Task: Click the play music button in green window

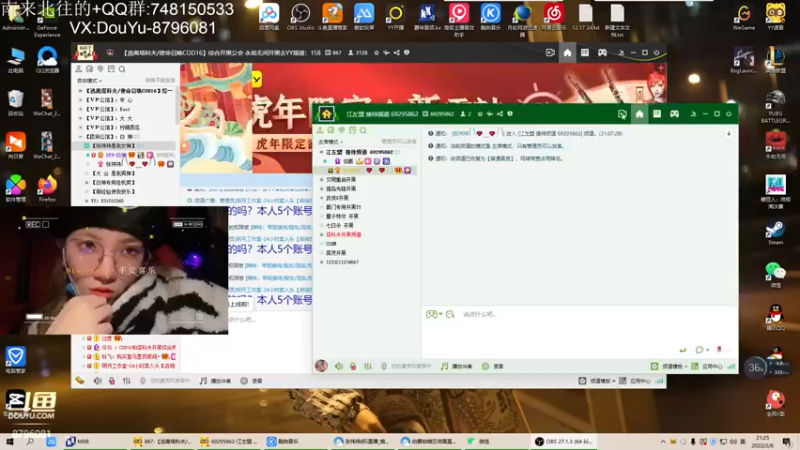Action: coord(457,366)
